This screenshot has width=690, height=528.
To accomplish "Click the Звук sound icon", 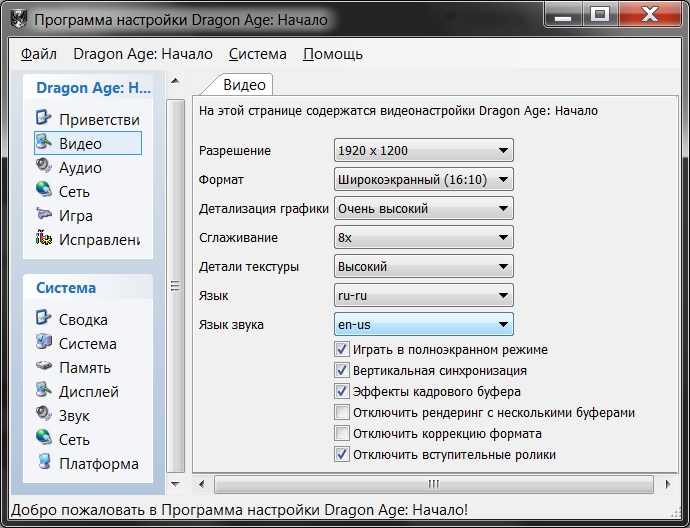I will (44, 414).
